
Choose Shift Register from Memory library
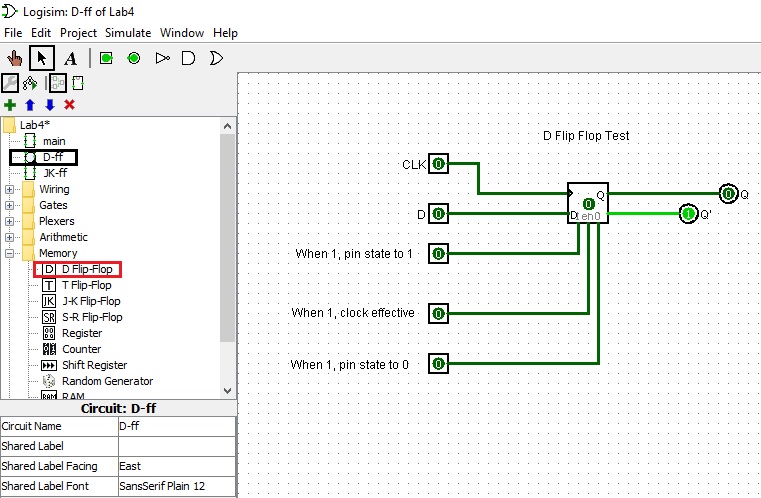(x=94, y=365)
